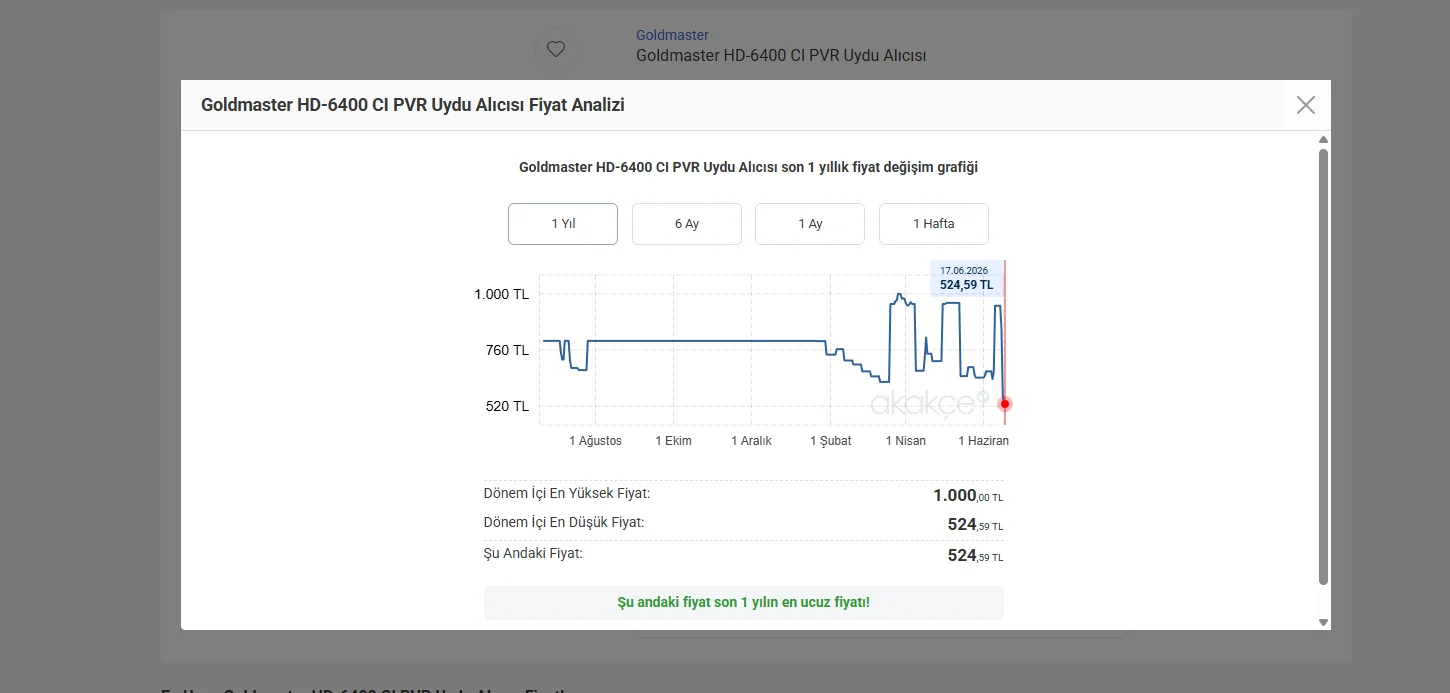Click the 1 Ağustos axis label
Viewport: 1450px width, 693px height.
[x=596, y=441]
